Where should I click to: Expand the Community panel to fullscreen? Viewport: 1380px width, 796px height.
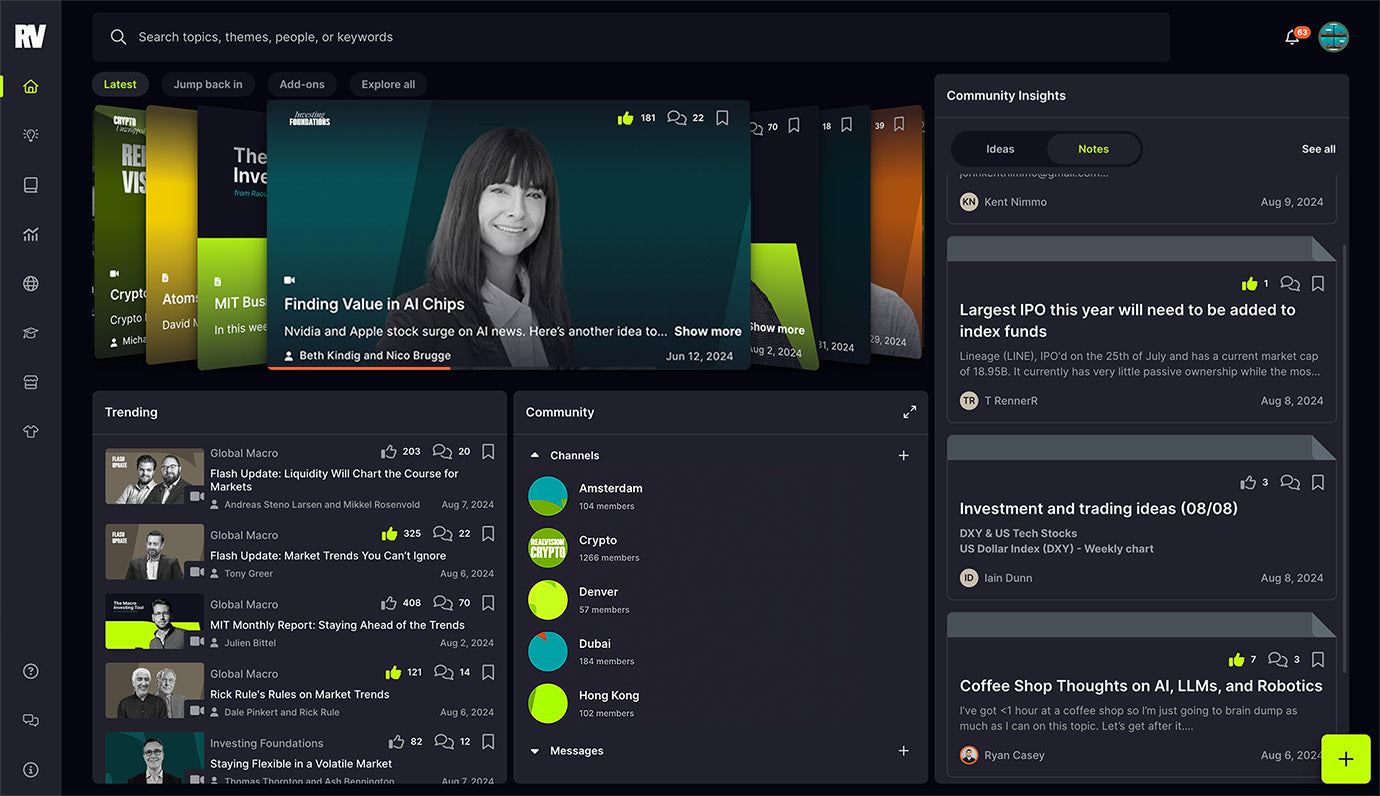[909, 412]
